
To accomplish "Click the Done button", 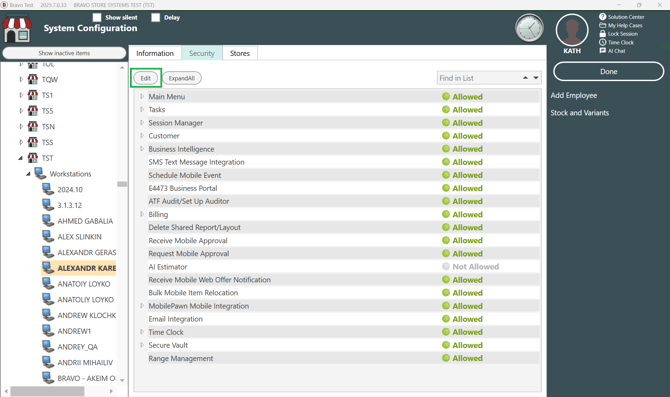I will click(608, 71).
